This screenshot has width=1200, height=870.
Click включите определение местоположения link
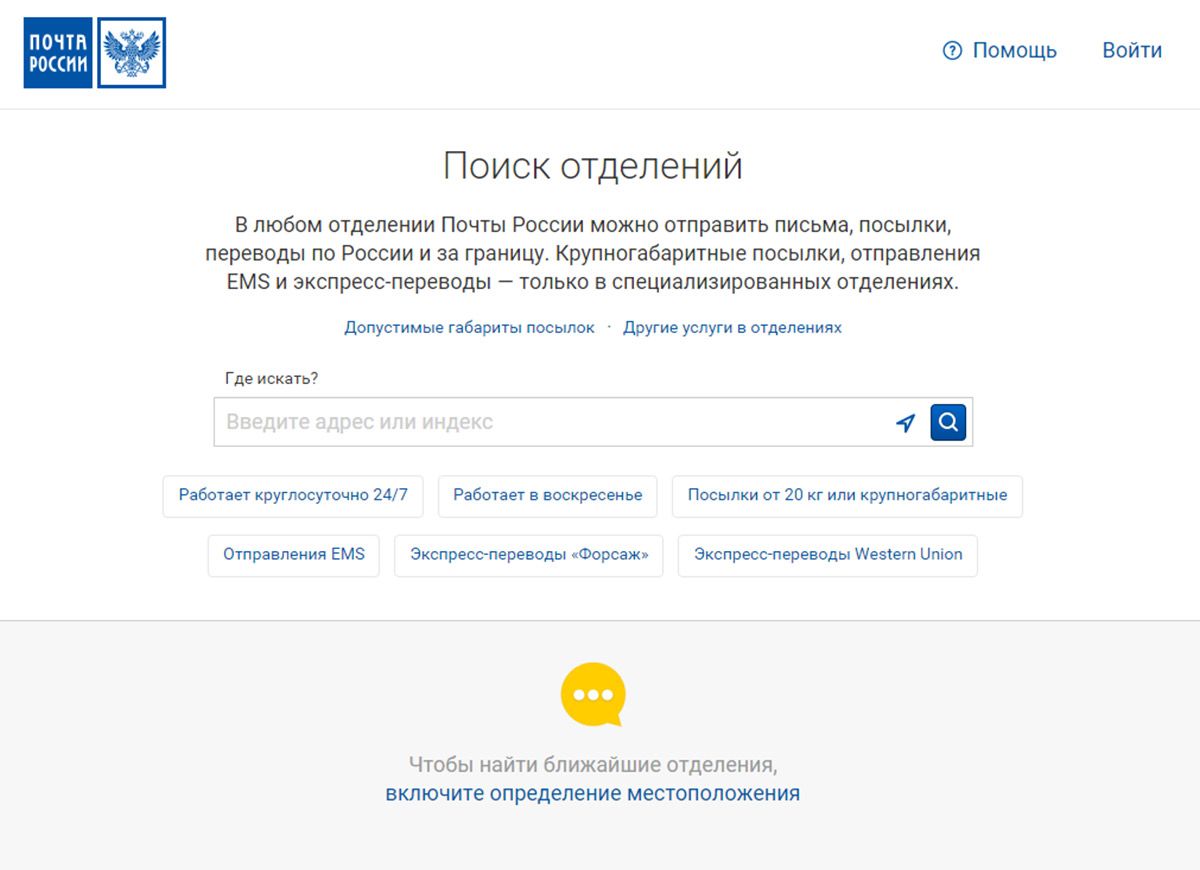click(592, 793)
